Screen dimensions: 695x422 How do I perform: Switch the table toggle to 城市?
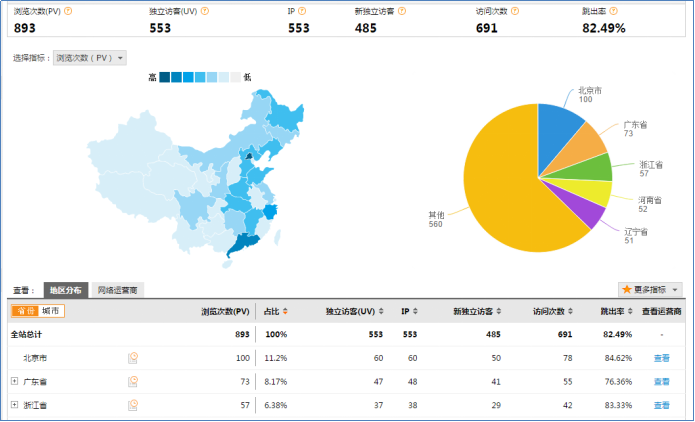(x=51, y=311)
